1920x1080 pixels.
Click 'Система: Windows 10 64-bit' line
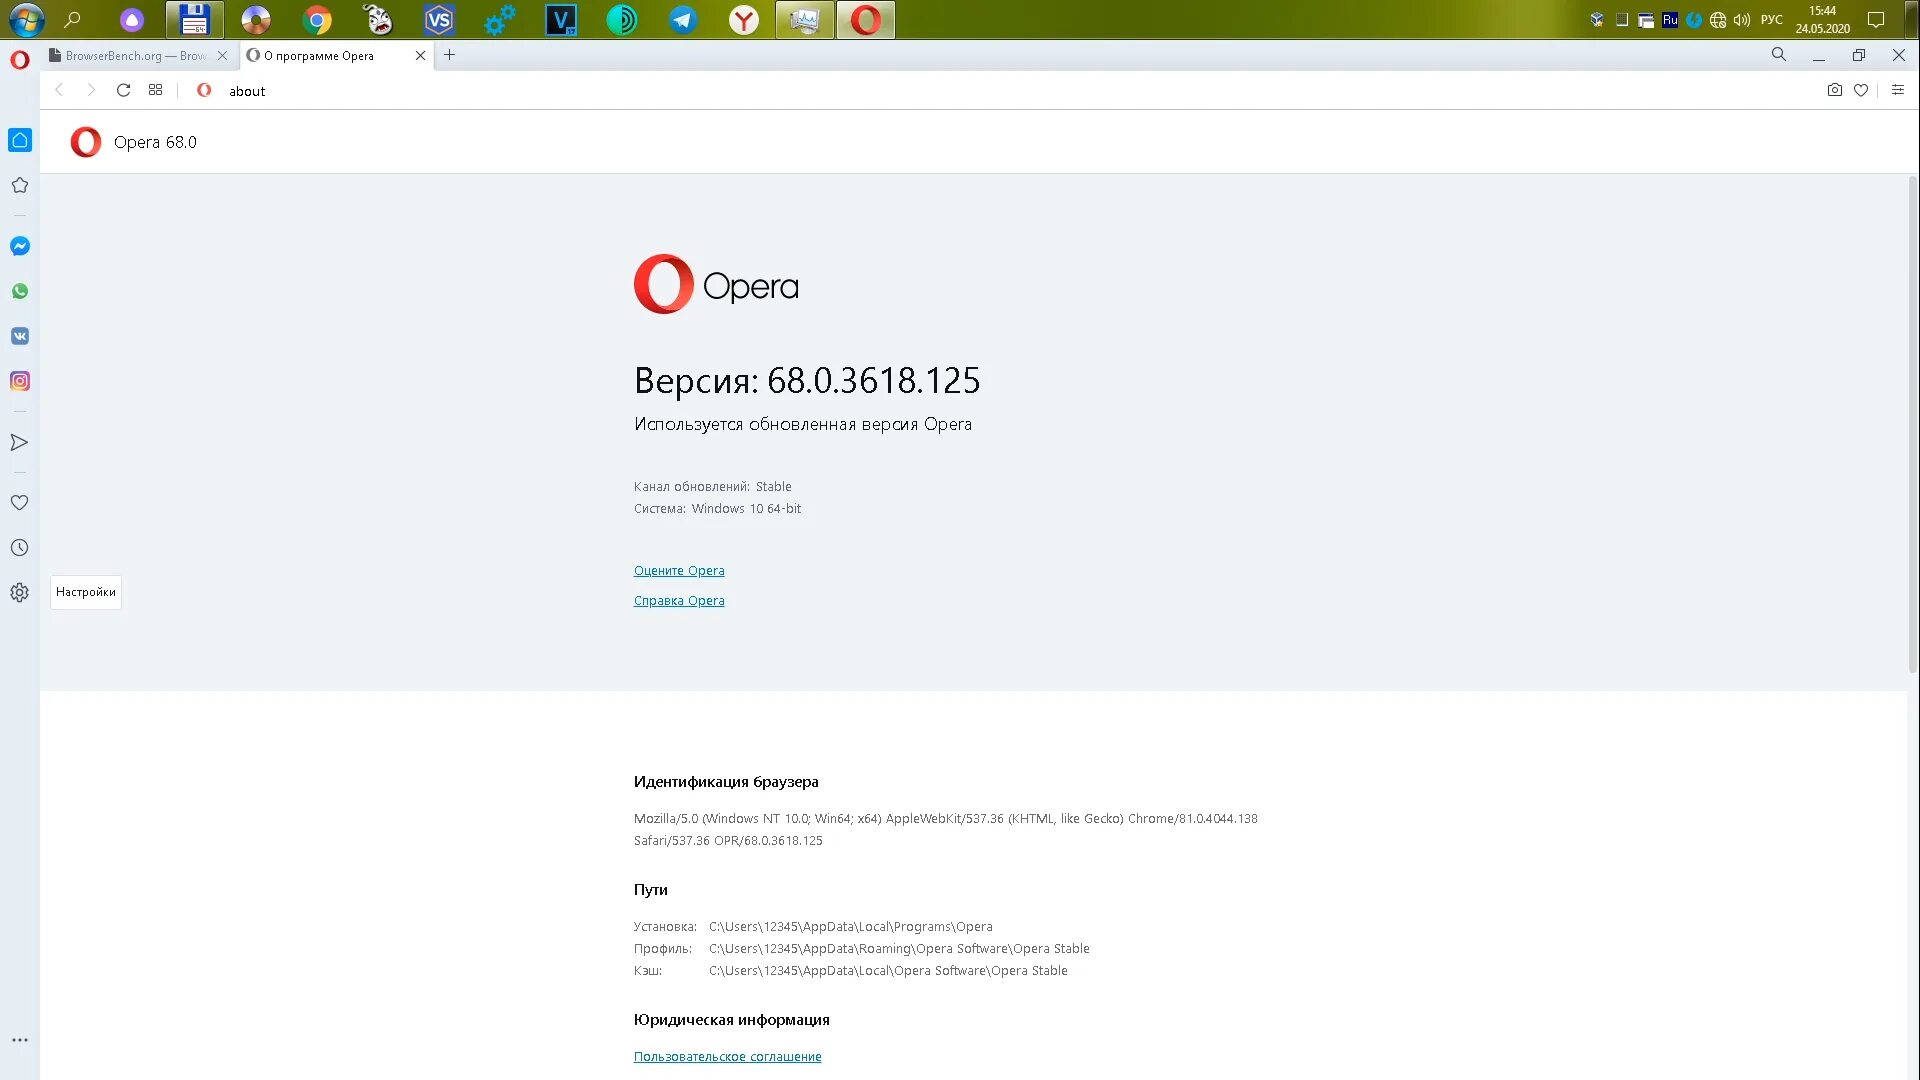717,509
